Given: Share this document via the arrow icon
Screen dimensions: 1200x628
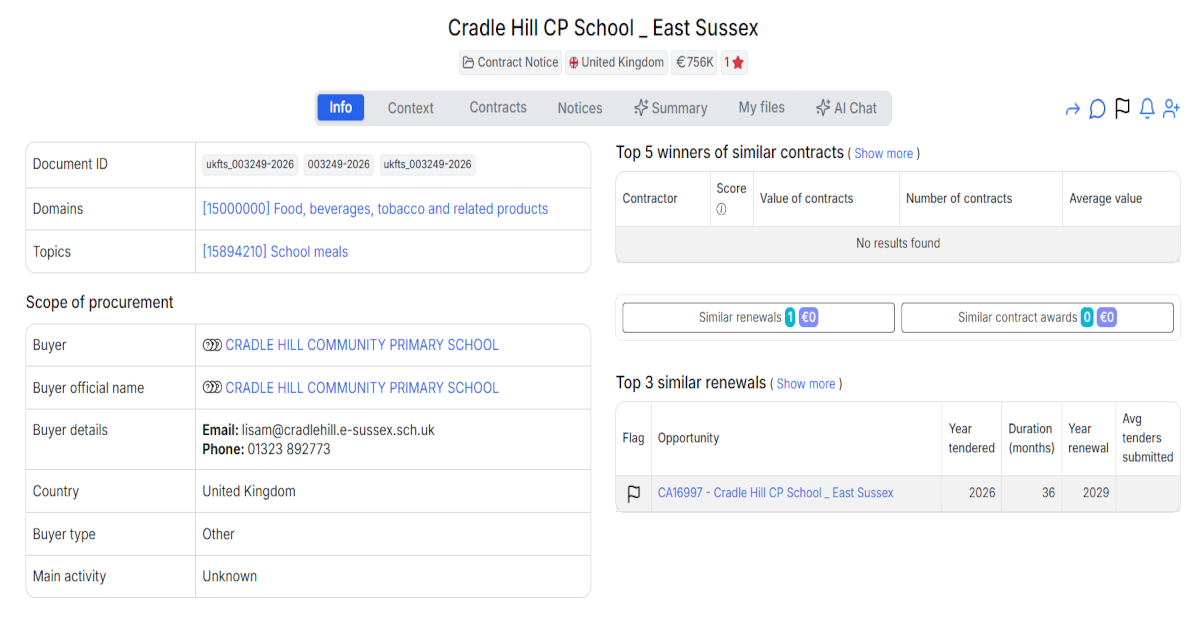Looking at the screenshot, I should (x=1072, y=108).
